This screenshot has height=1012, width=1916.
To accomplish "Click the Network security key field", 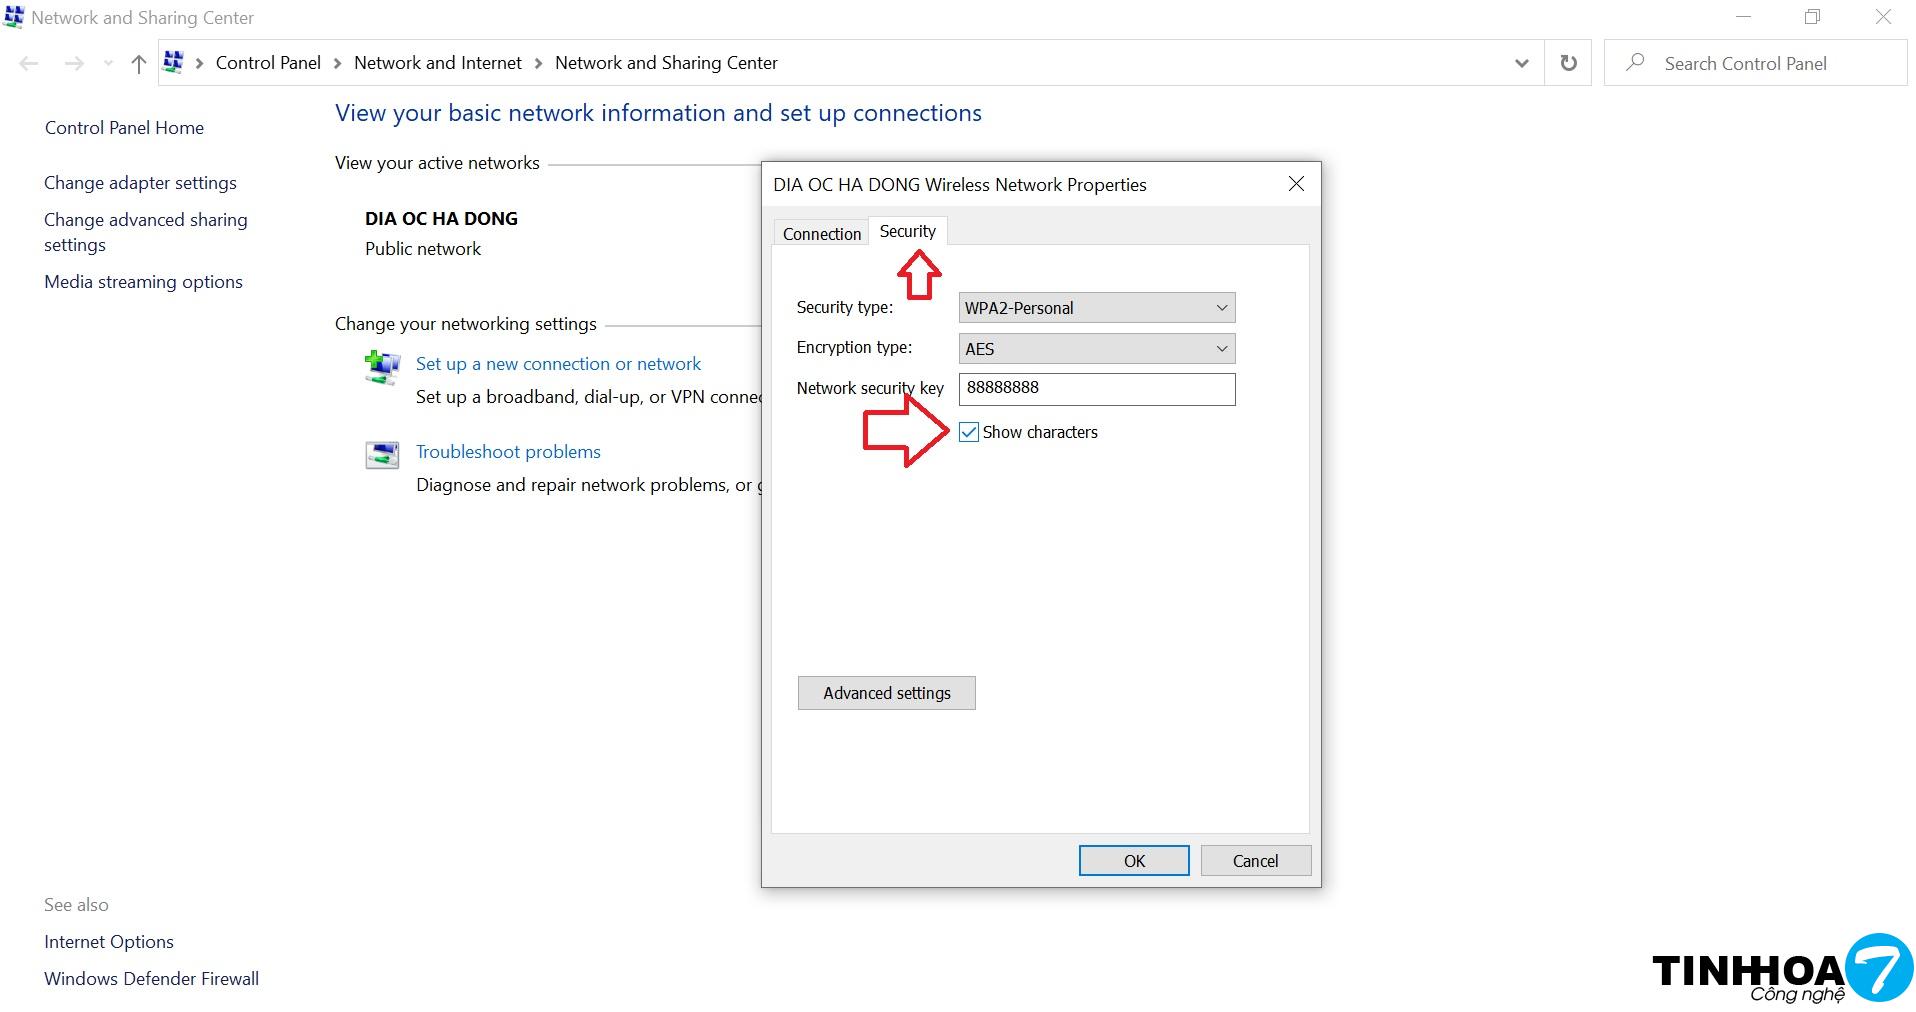I will [x=1096, y=389].
